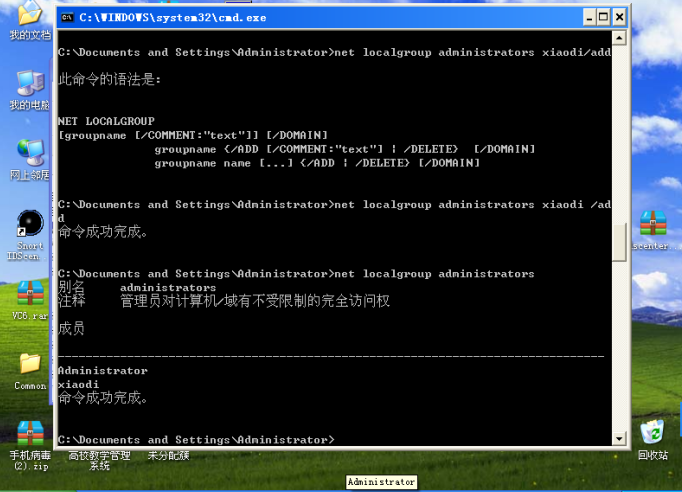The width and height of the screenshot is (682, 492).
Task: Click the first '命令成功完成。' message
Action: (x=103, y=232)
